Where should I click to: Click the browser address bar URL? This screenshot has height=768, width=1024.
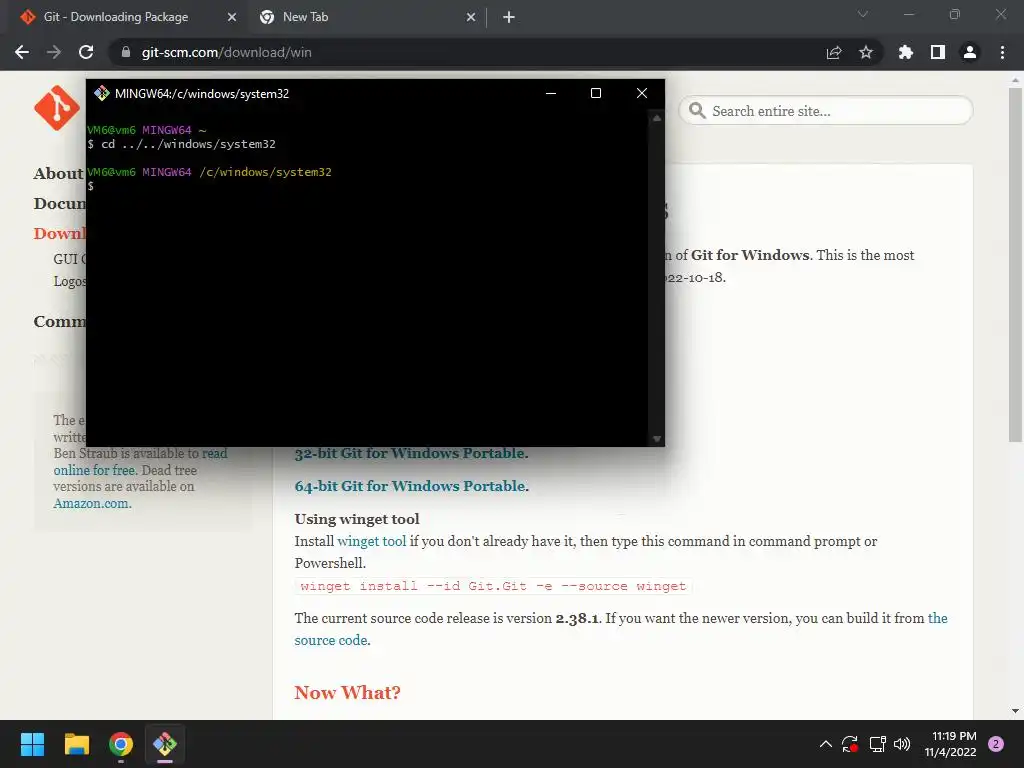click(227, 52)
